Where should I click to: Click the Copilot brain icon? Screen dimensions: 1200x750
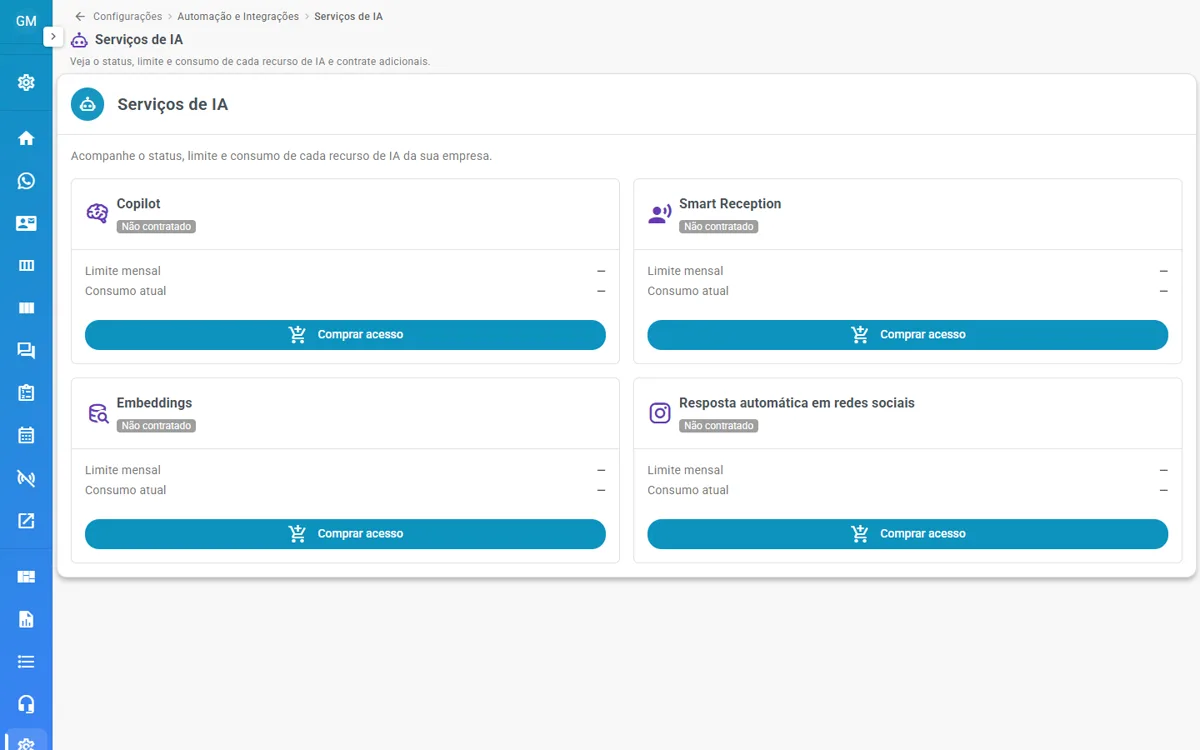pyautogui.click(x=97, y=214)
